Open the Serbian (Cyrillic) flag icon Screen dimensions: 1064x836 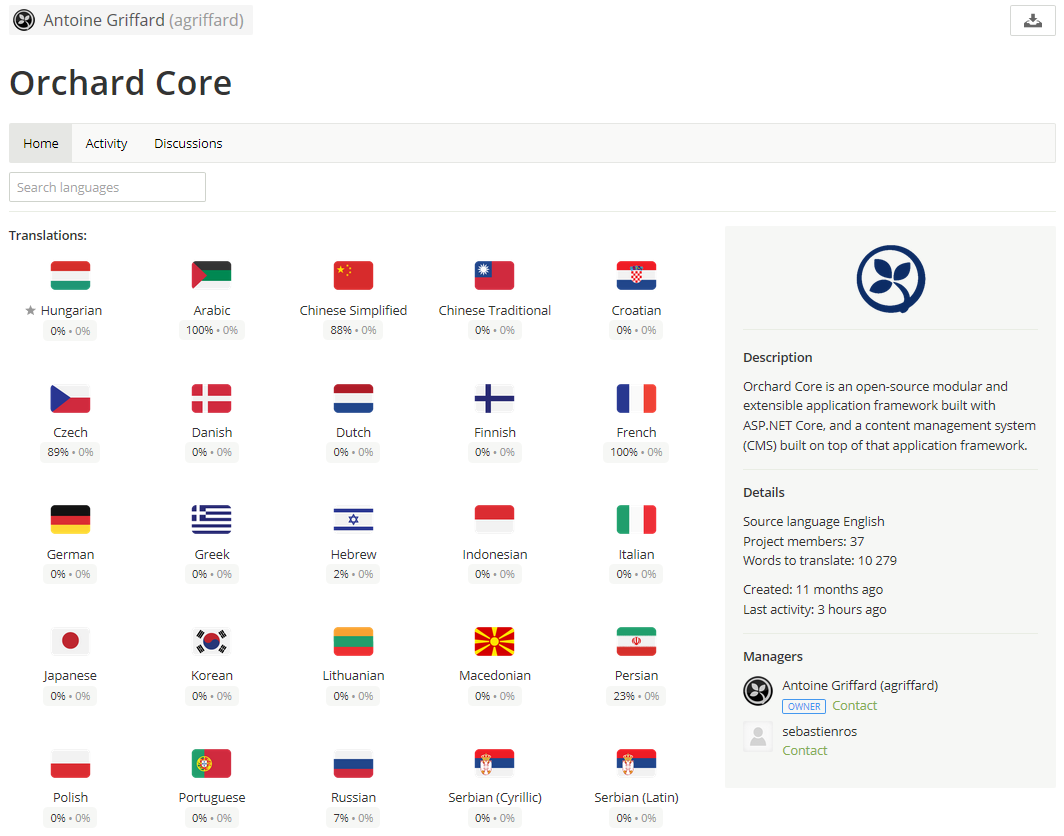pos(495,763)
